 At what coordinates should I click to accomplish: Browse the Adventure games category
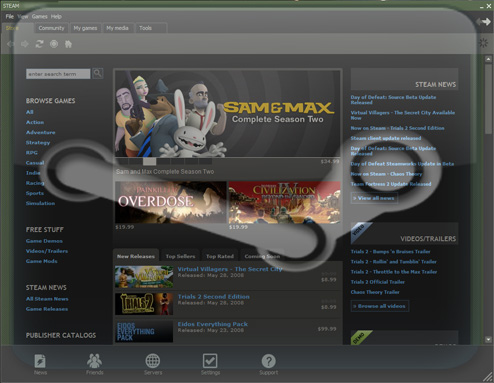[x=41, y=132]
